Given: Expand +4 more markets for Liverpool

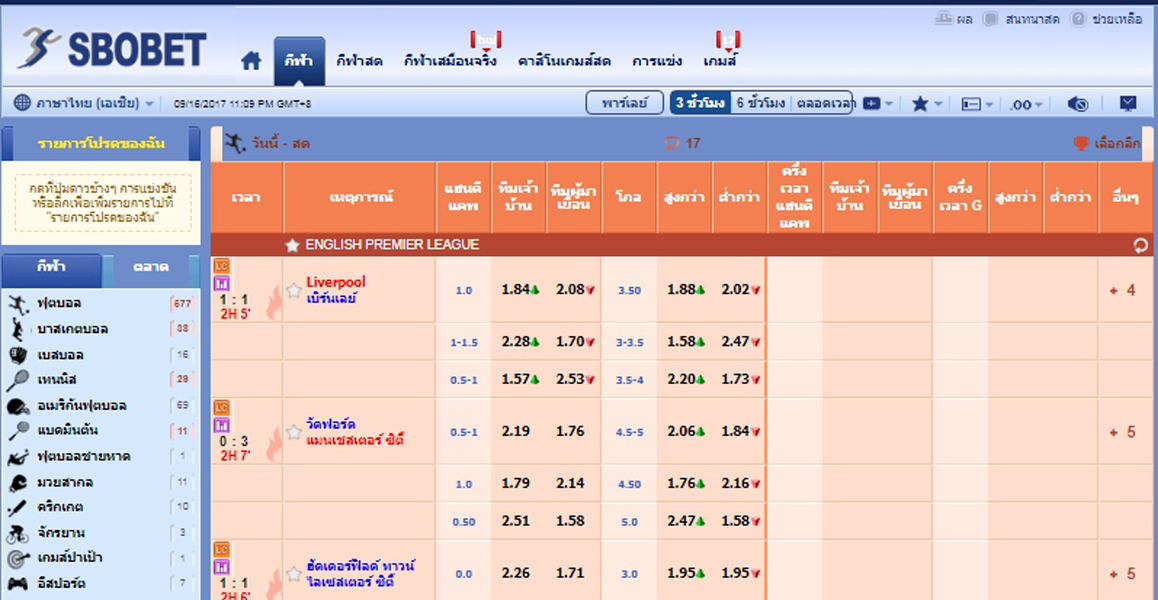Looking at the screenshot, I should point(1123,290).
